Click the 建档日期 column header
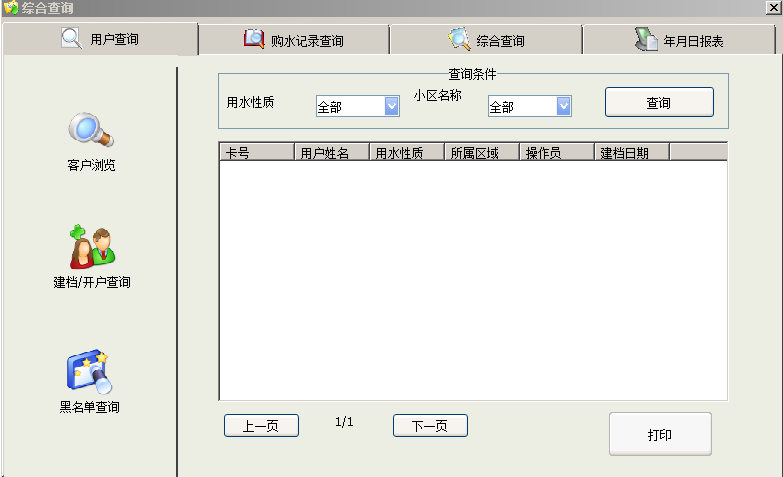Image resolution: width=783 pixels, height=477 pixels. [x=632, y=152]
